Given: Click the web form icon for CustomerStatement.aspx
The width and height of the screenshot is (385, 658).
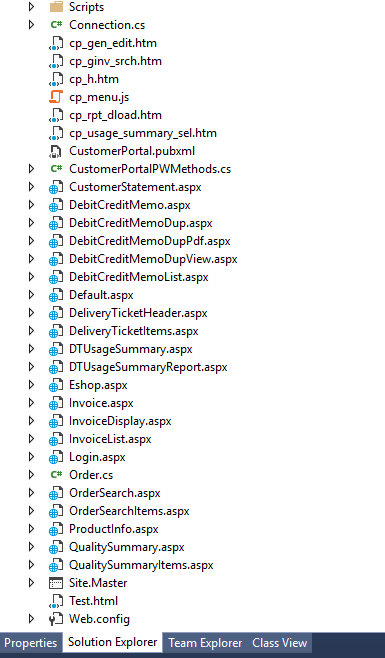Looking at the screenshot, I should 56,187.
